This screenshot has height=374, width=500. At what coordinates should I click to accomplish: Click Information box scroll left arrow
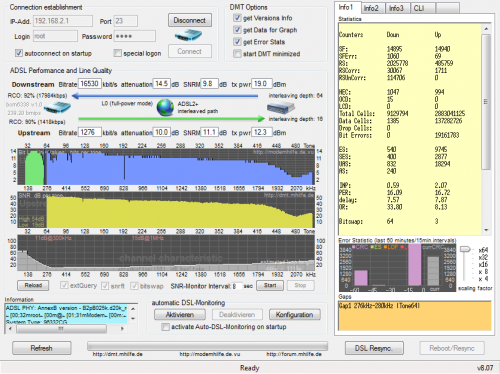(10, 329)
